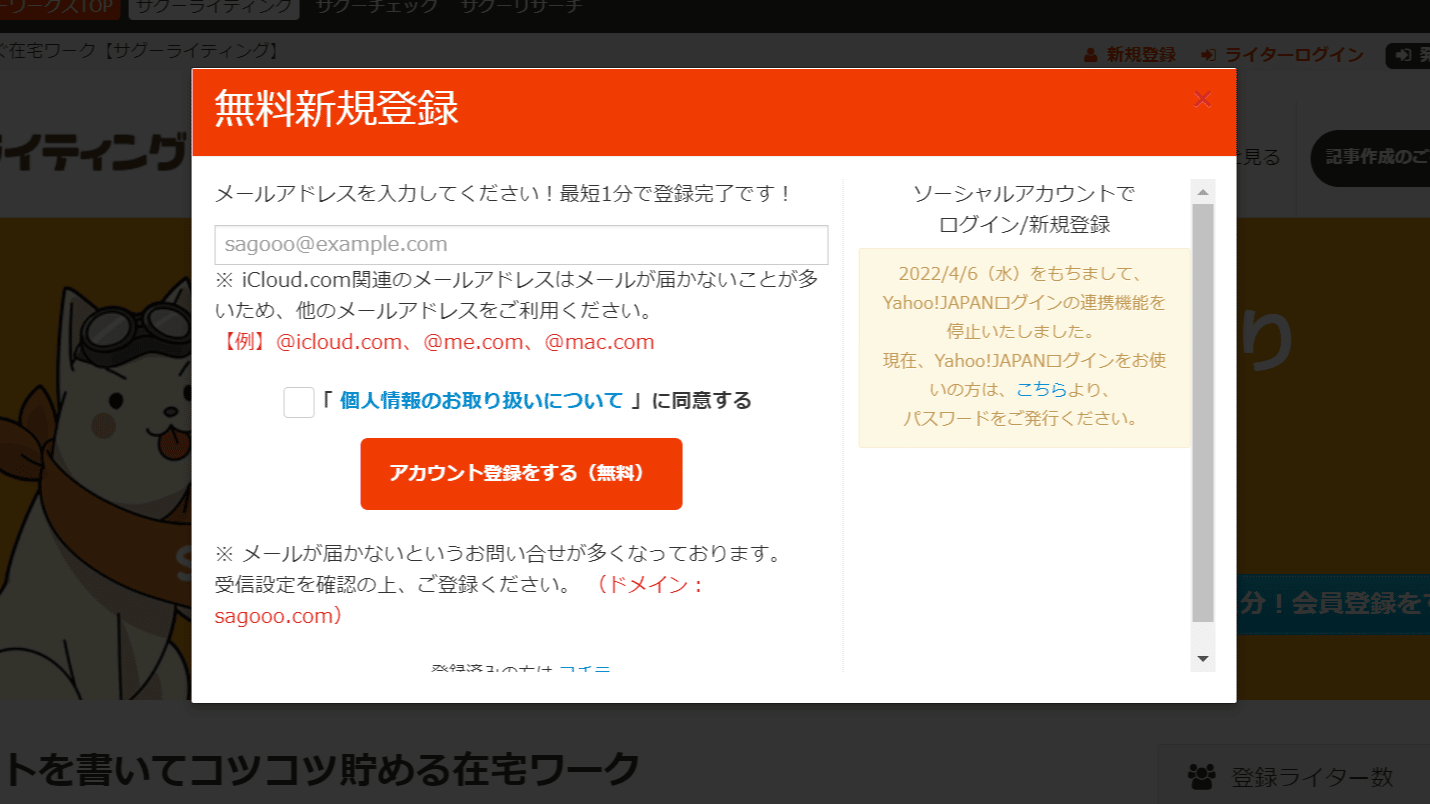
Task: Click the scrollbar down arrow in dialog
Action: pos(1203,659)
